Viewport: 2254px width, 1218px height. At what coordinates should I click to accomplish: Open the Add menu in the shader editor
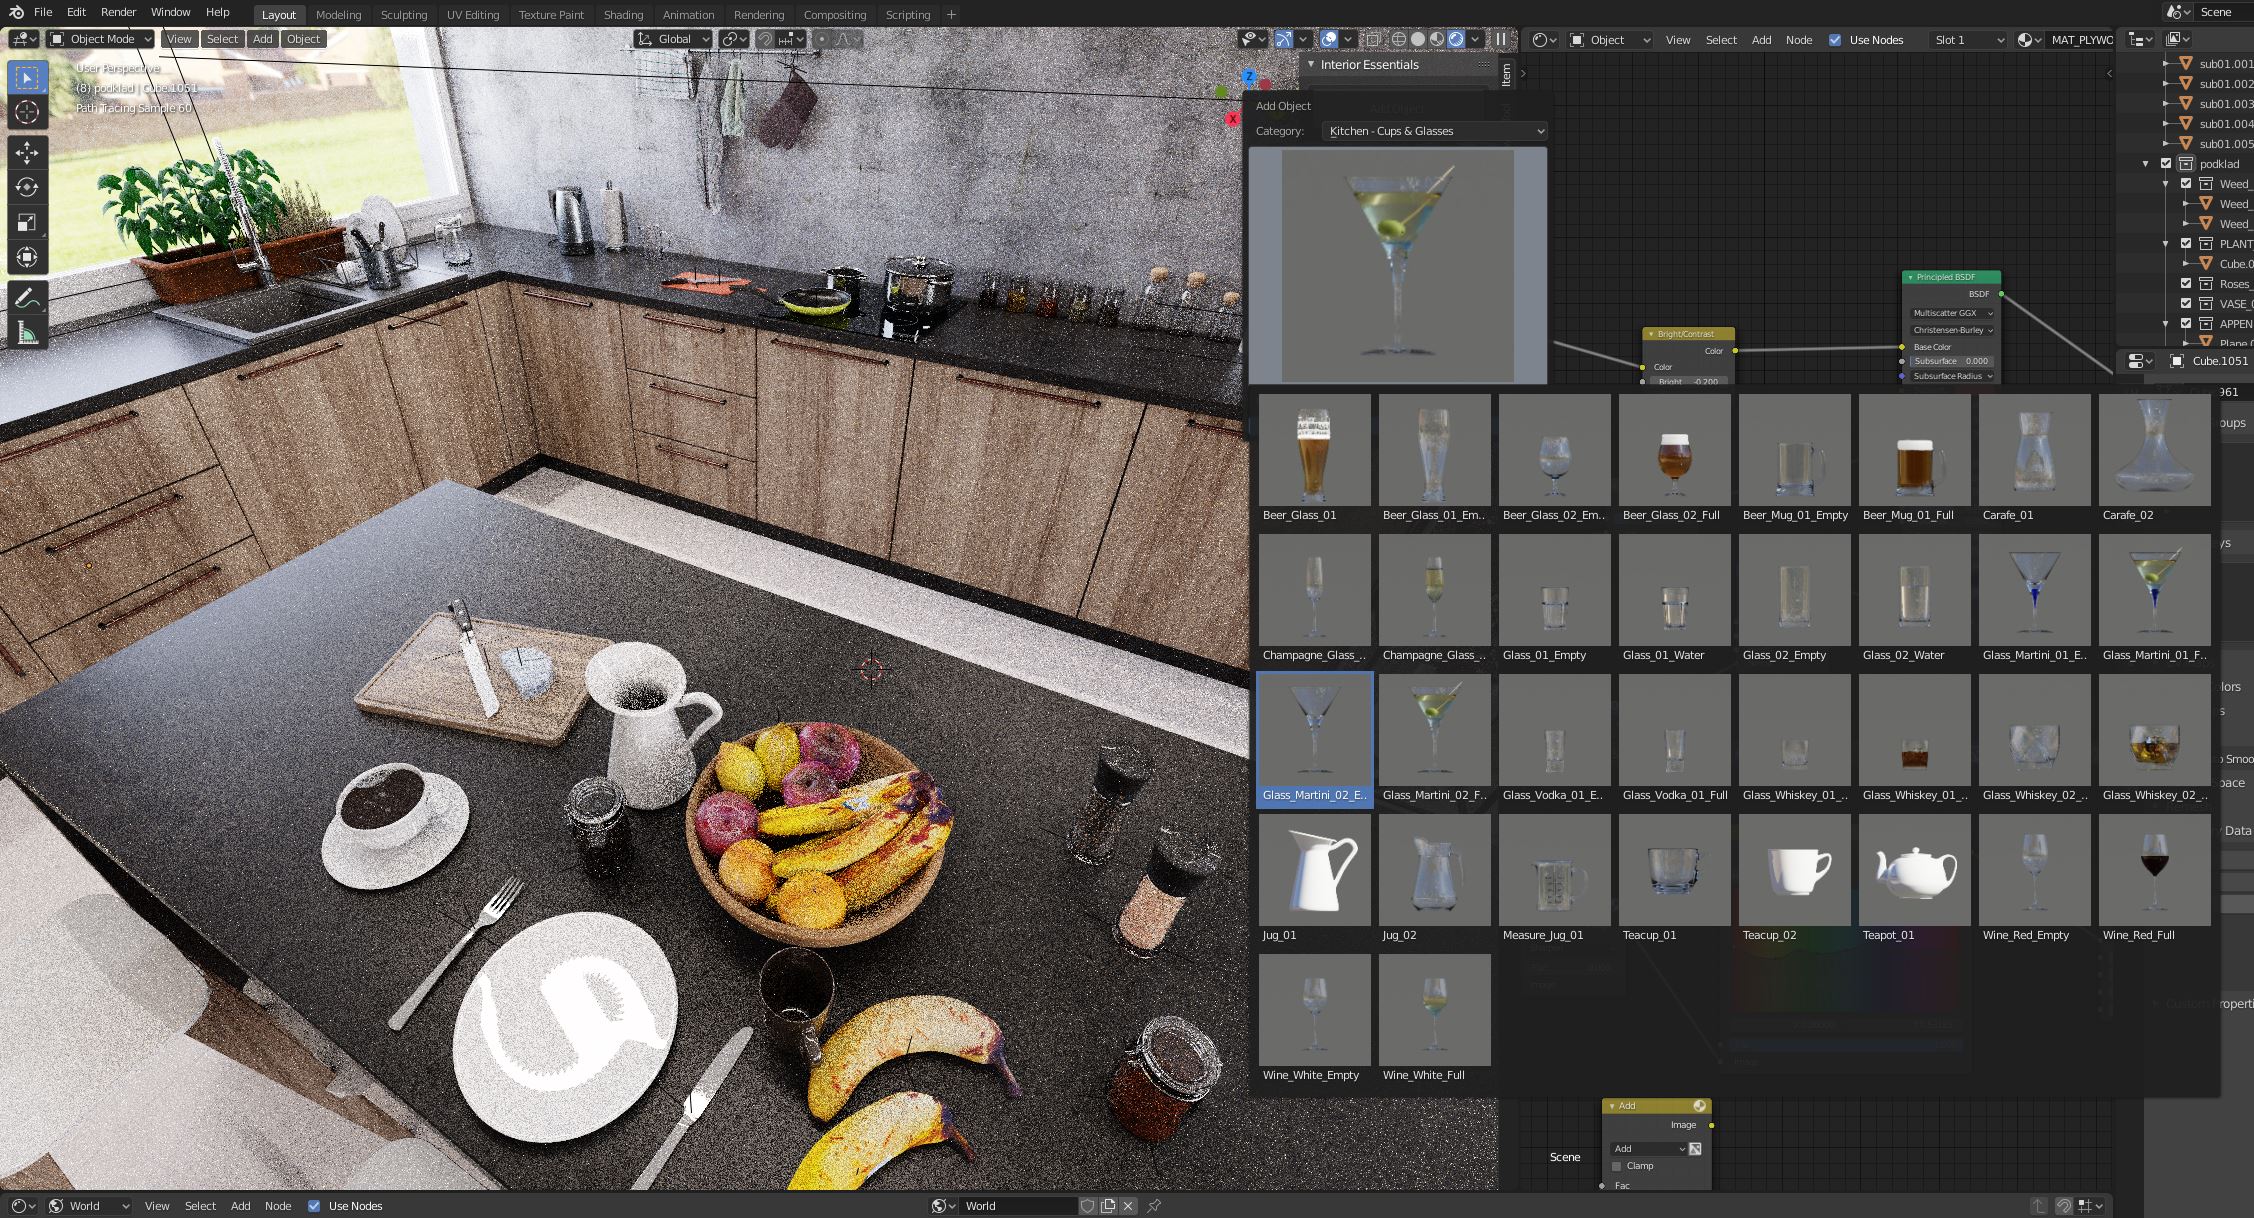1761,39
